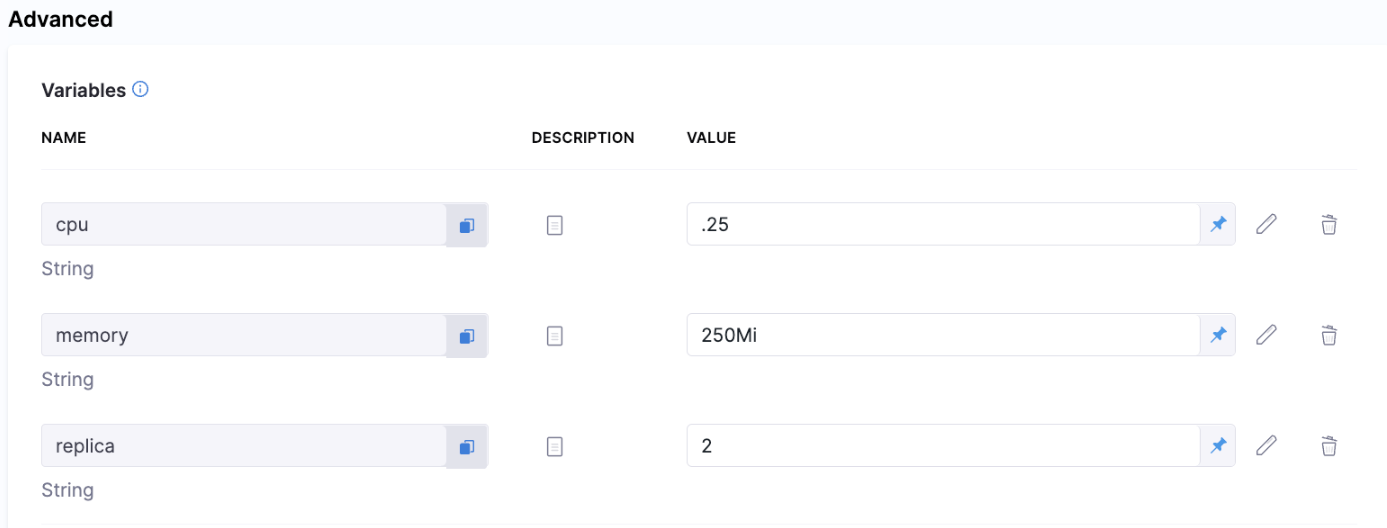Delete the replica variable
Screen dimensions: 1387x528
pyautogui.click(x=1328, y=446)
